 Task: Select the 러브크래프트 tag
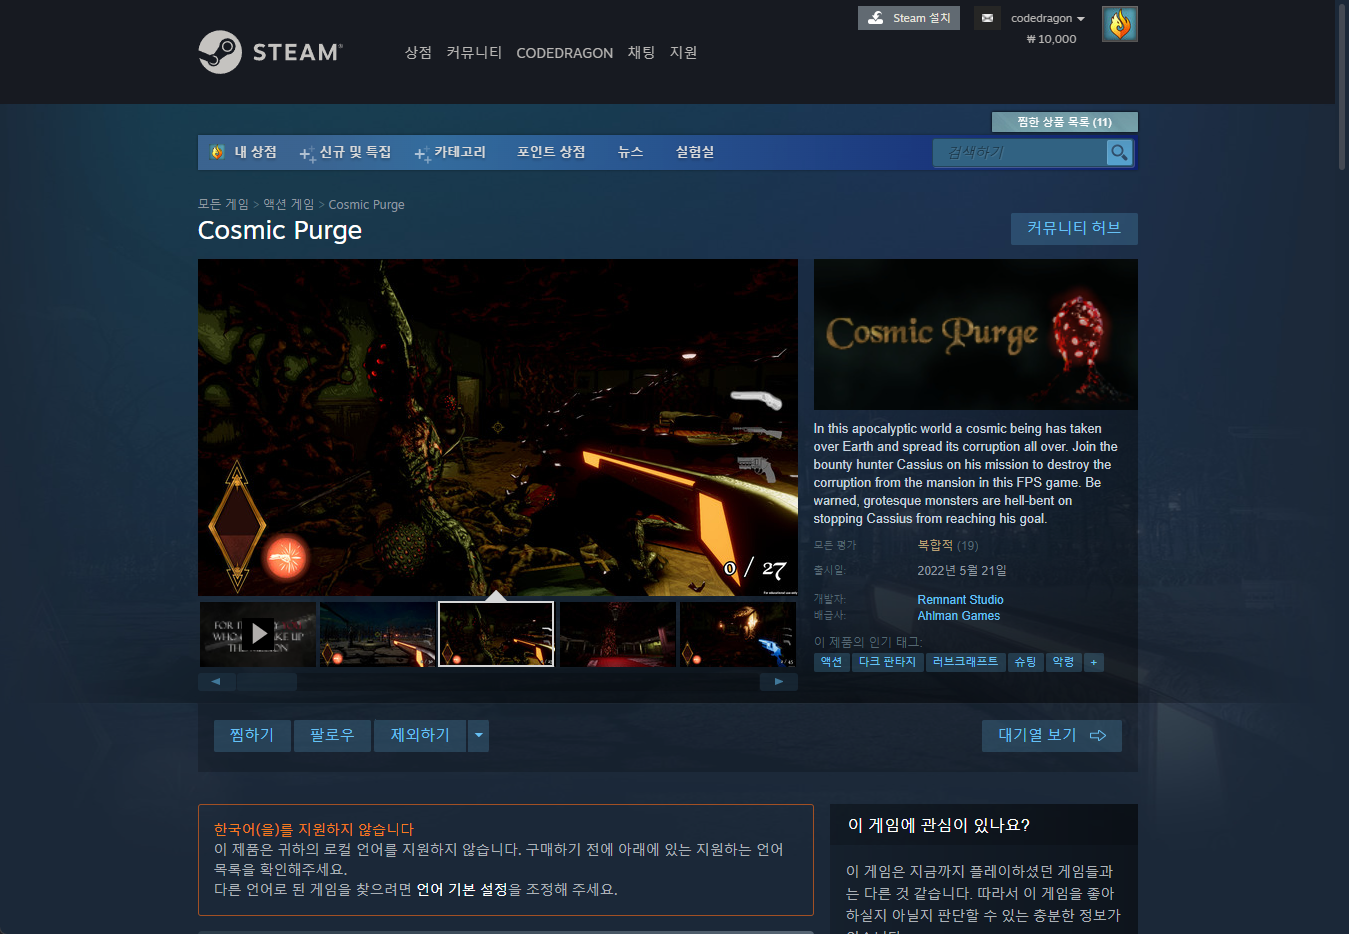click(965, 662)
